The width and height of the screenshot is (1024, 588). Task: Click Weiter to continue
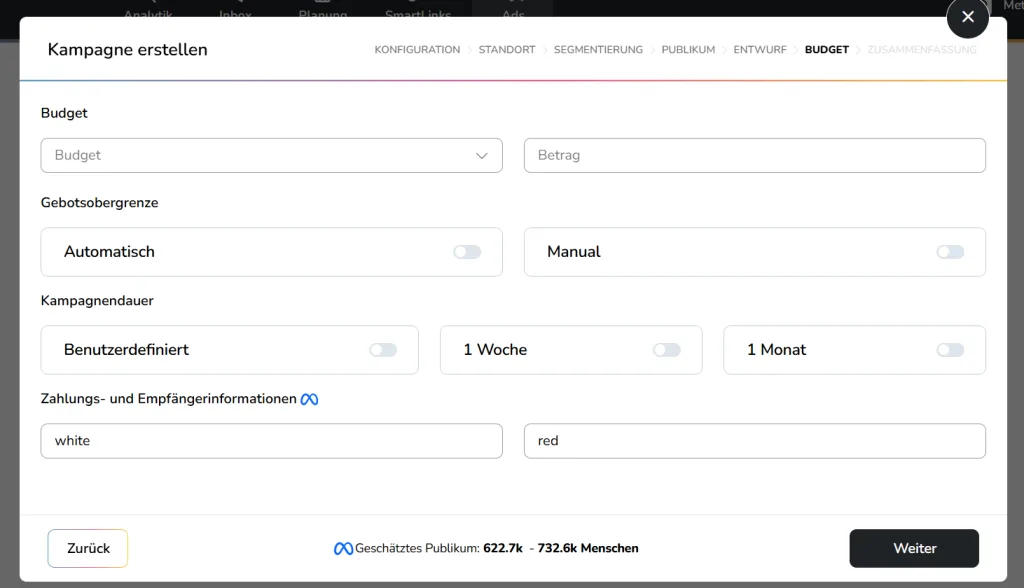[914, 548]
